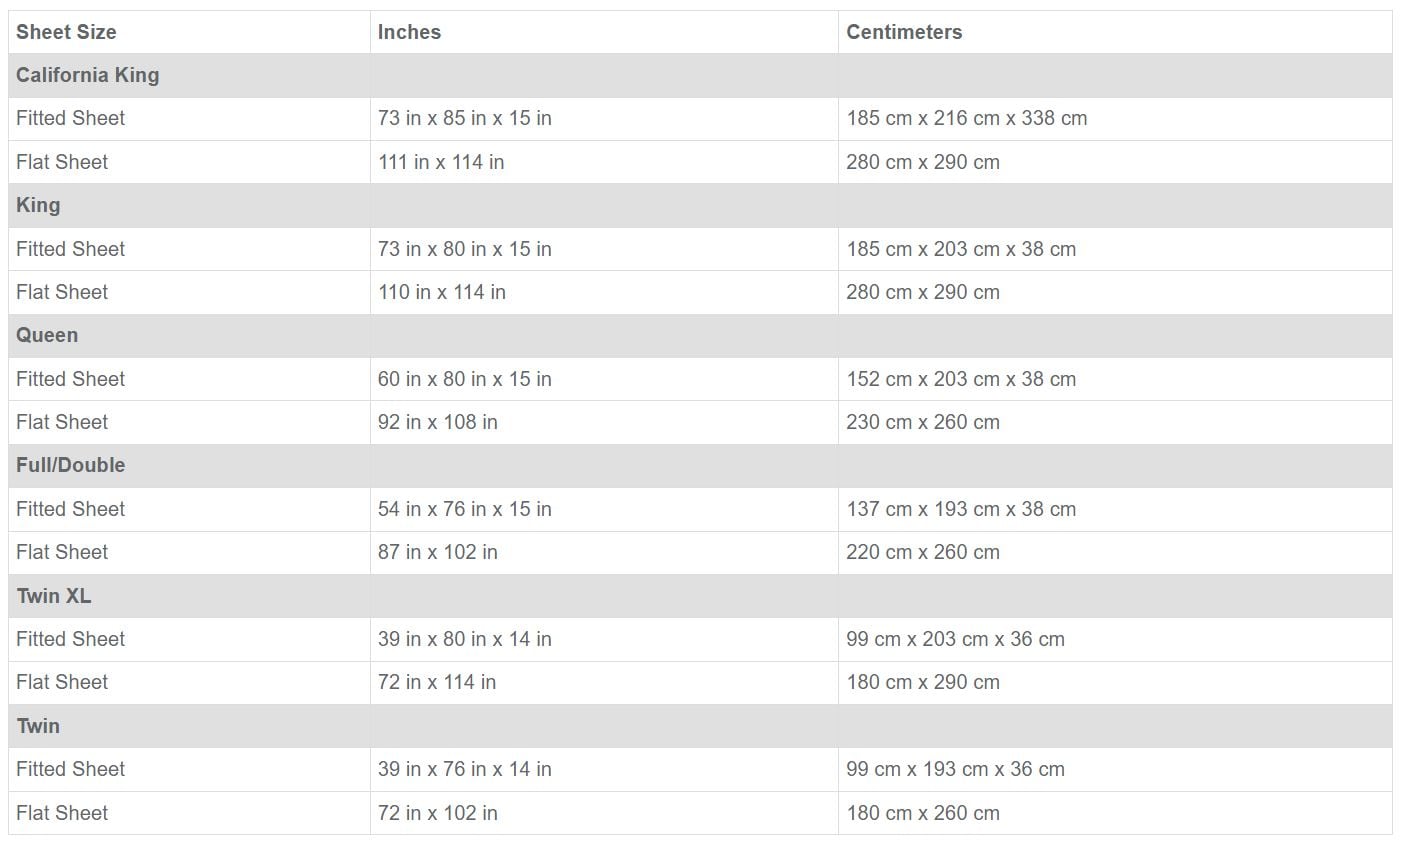1404x847 pixels.
Task: Select the 110 in x 114 in cell
Action: click(x=442, y=292)
